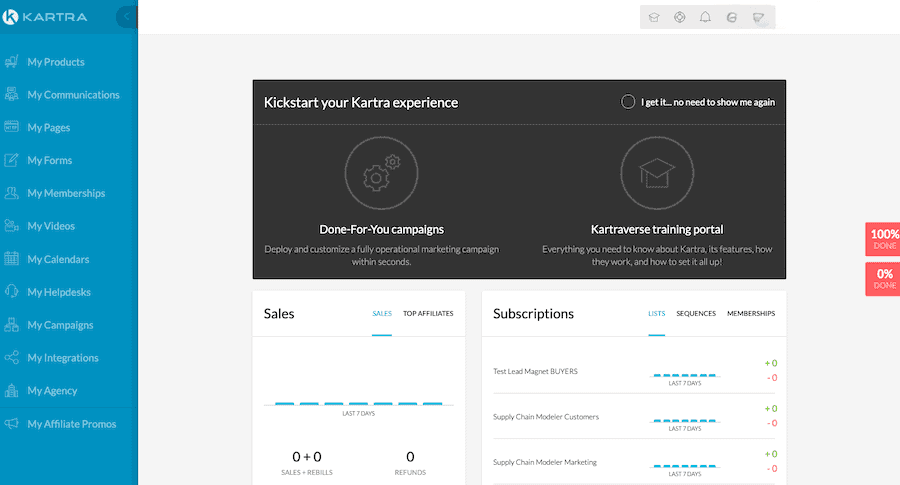Collapse the left sidebar with the arrow
Image resolution: width=900 pixels, height=485 pixels.
point(126,16)
